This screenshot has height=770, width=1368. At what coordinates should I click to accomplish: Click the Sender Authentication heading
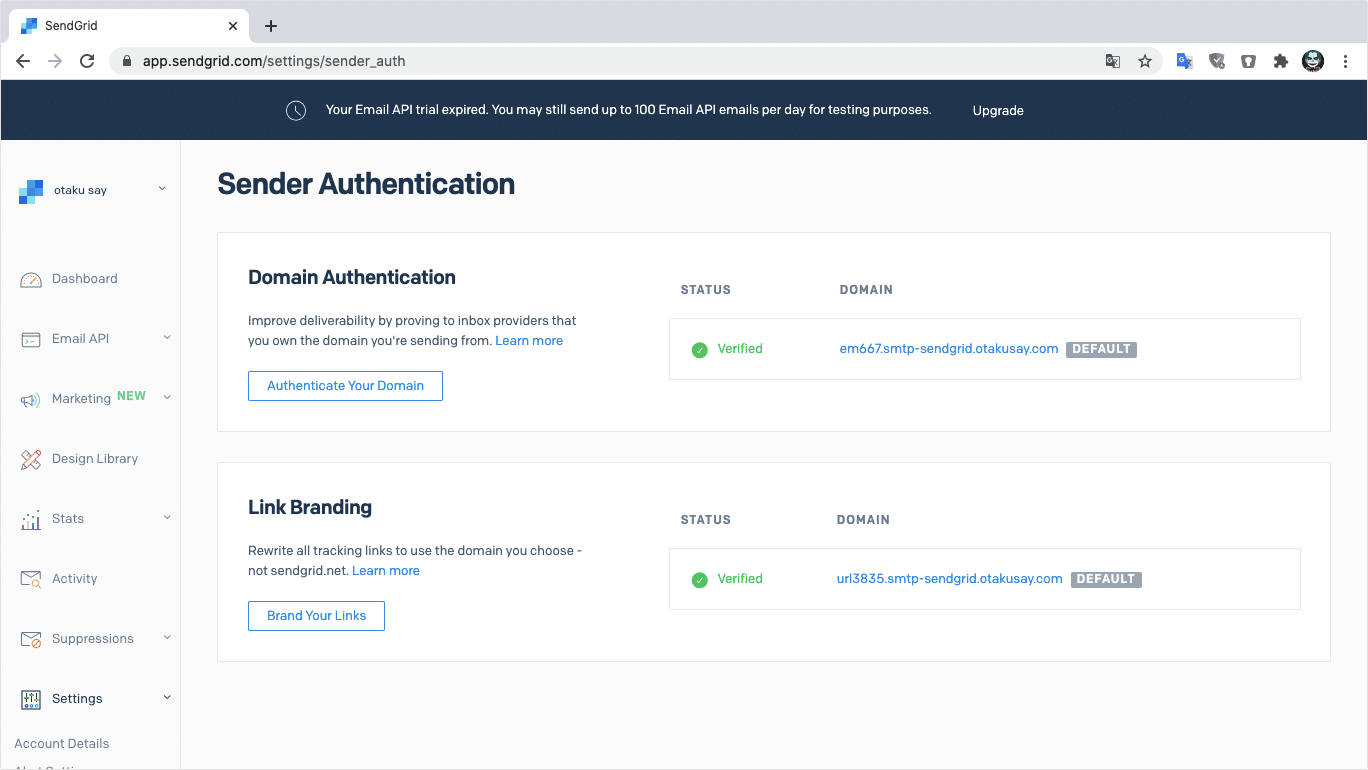click(x=366, y=184)
